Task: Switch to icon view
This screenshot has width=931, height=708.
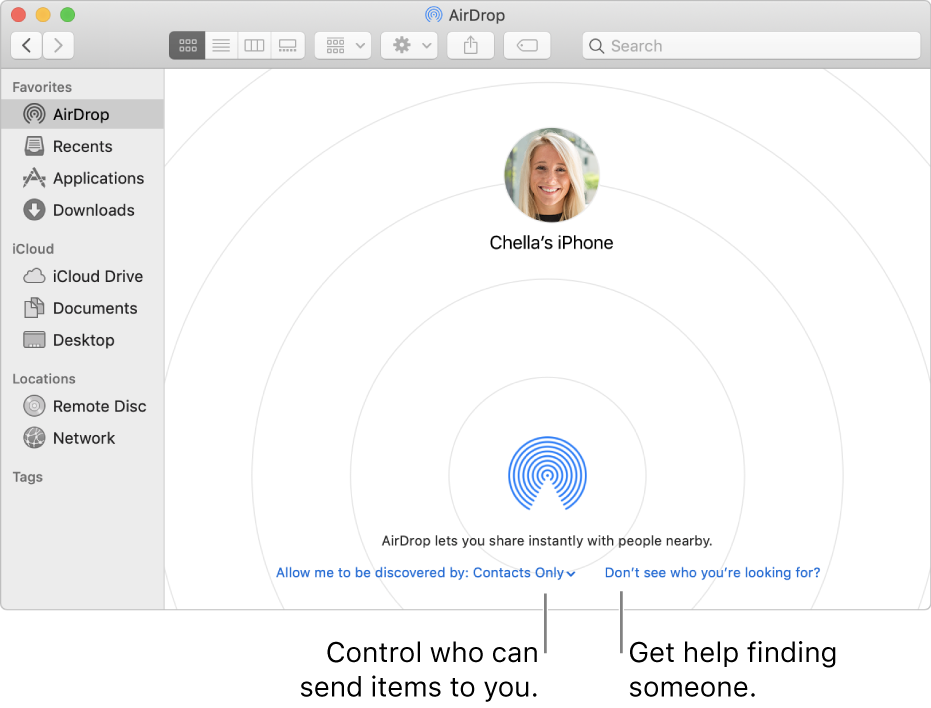Action: pos(188,46)
